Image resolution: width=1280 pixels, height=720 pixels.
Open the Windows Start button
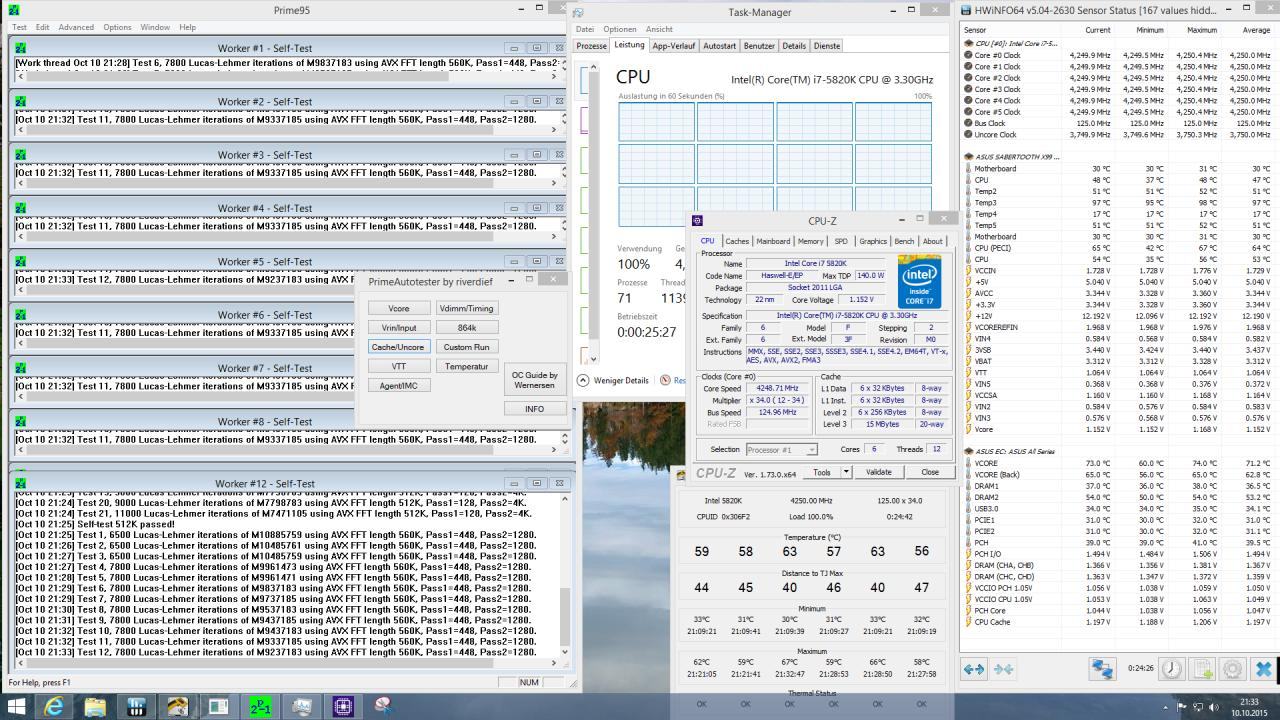click(x=16, y=706)
